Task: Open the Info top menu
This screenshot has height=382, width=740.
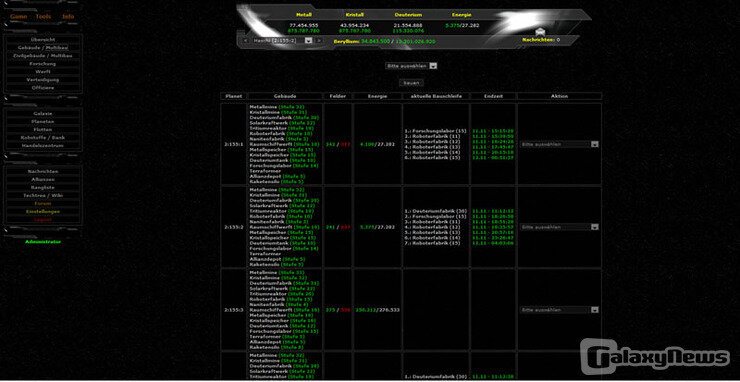Action: pos(68,17)
